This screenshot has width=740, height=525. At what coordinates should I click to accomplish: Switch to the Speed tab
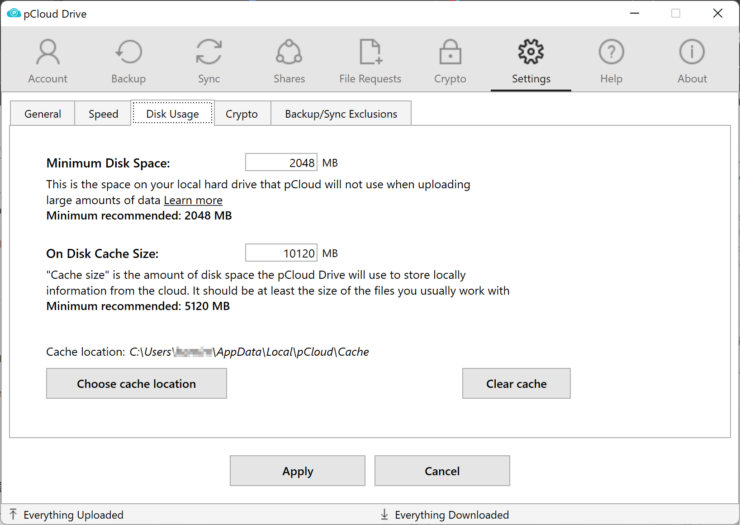click(x=103, y=114)
